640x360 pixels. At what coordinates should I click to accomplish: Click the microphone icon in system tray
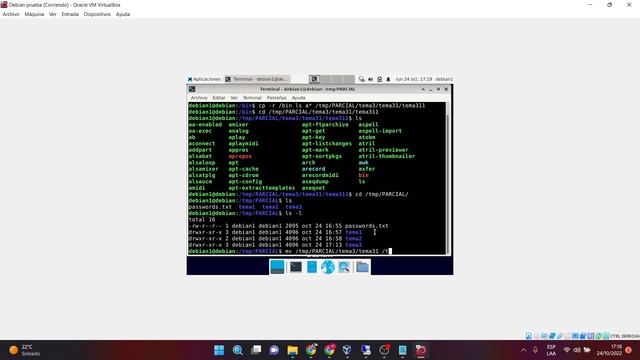click(x=535, y=350)
